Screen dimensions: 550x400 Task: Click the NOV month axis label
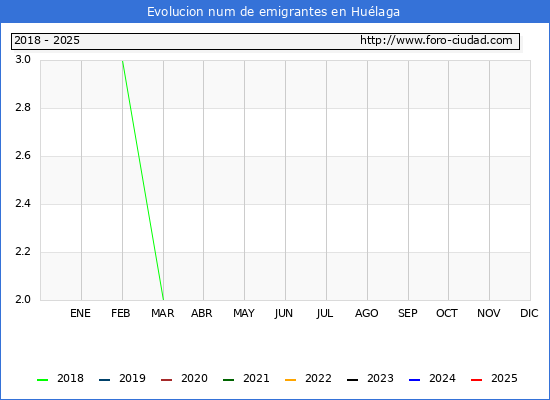tap(489, 313)
